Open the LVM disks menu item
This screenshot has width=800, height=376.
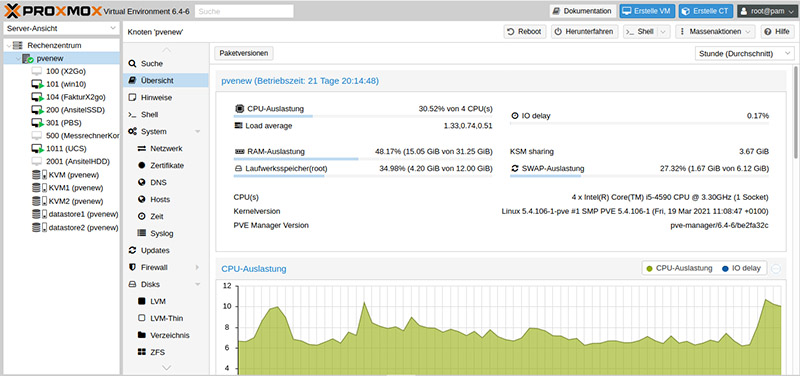[165, 301]
